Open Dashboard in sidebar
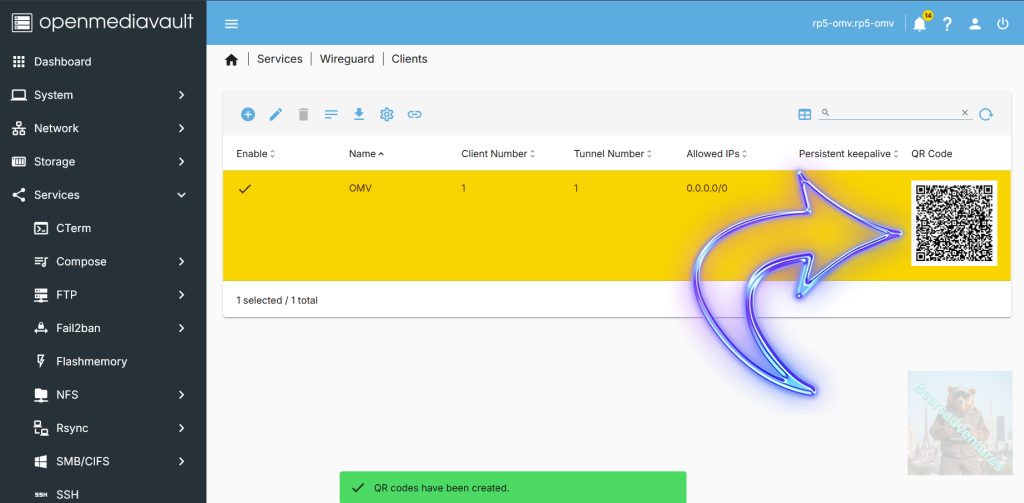This screenshot has width=1024, height=503. [62, 62]
